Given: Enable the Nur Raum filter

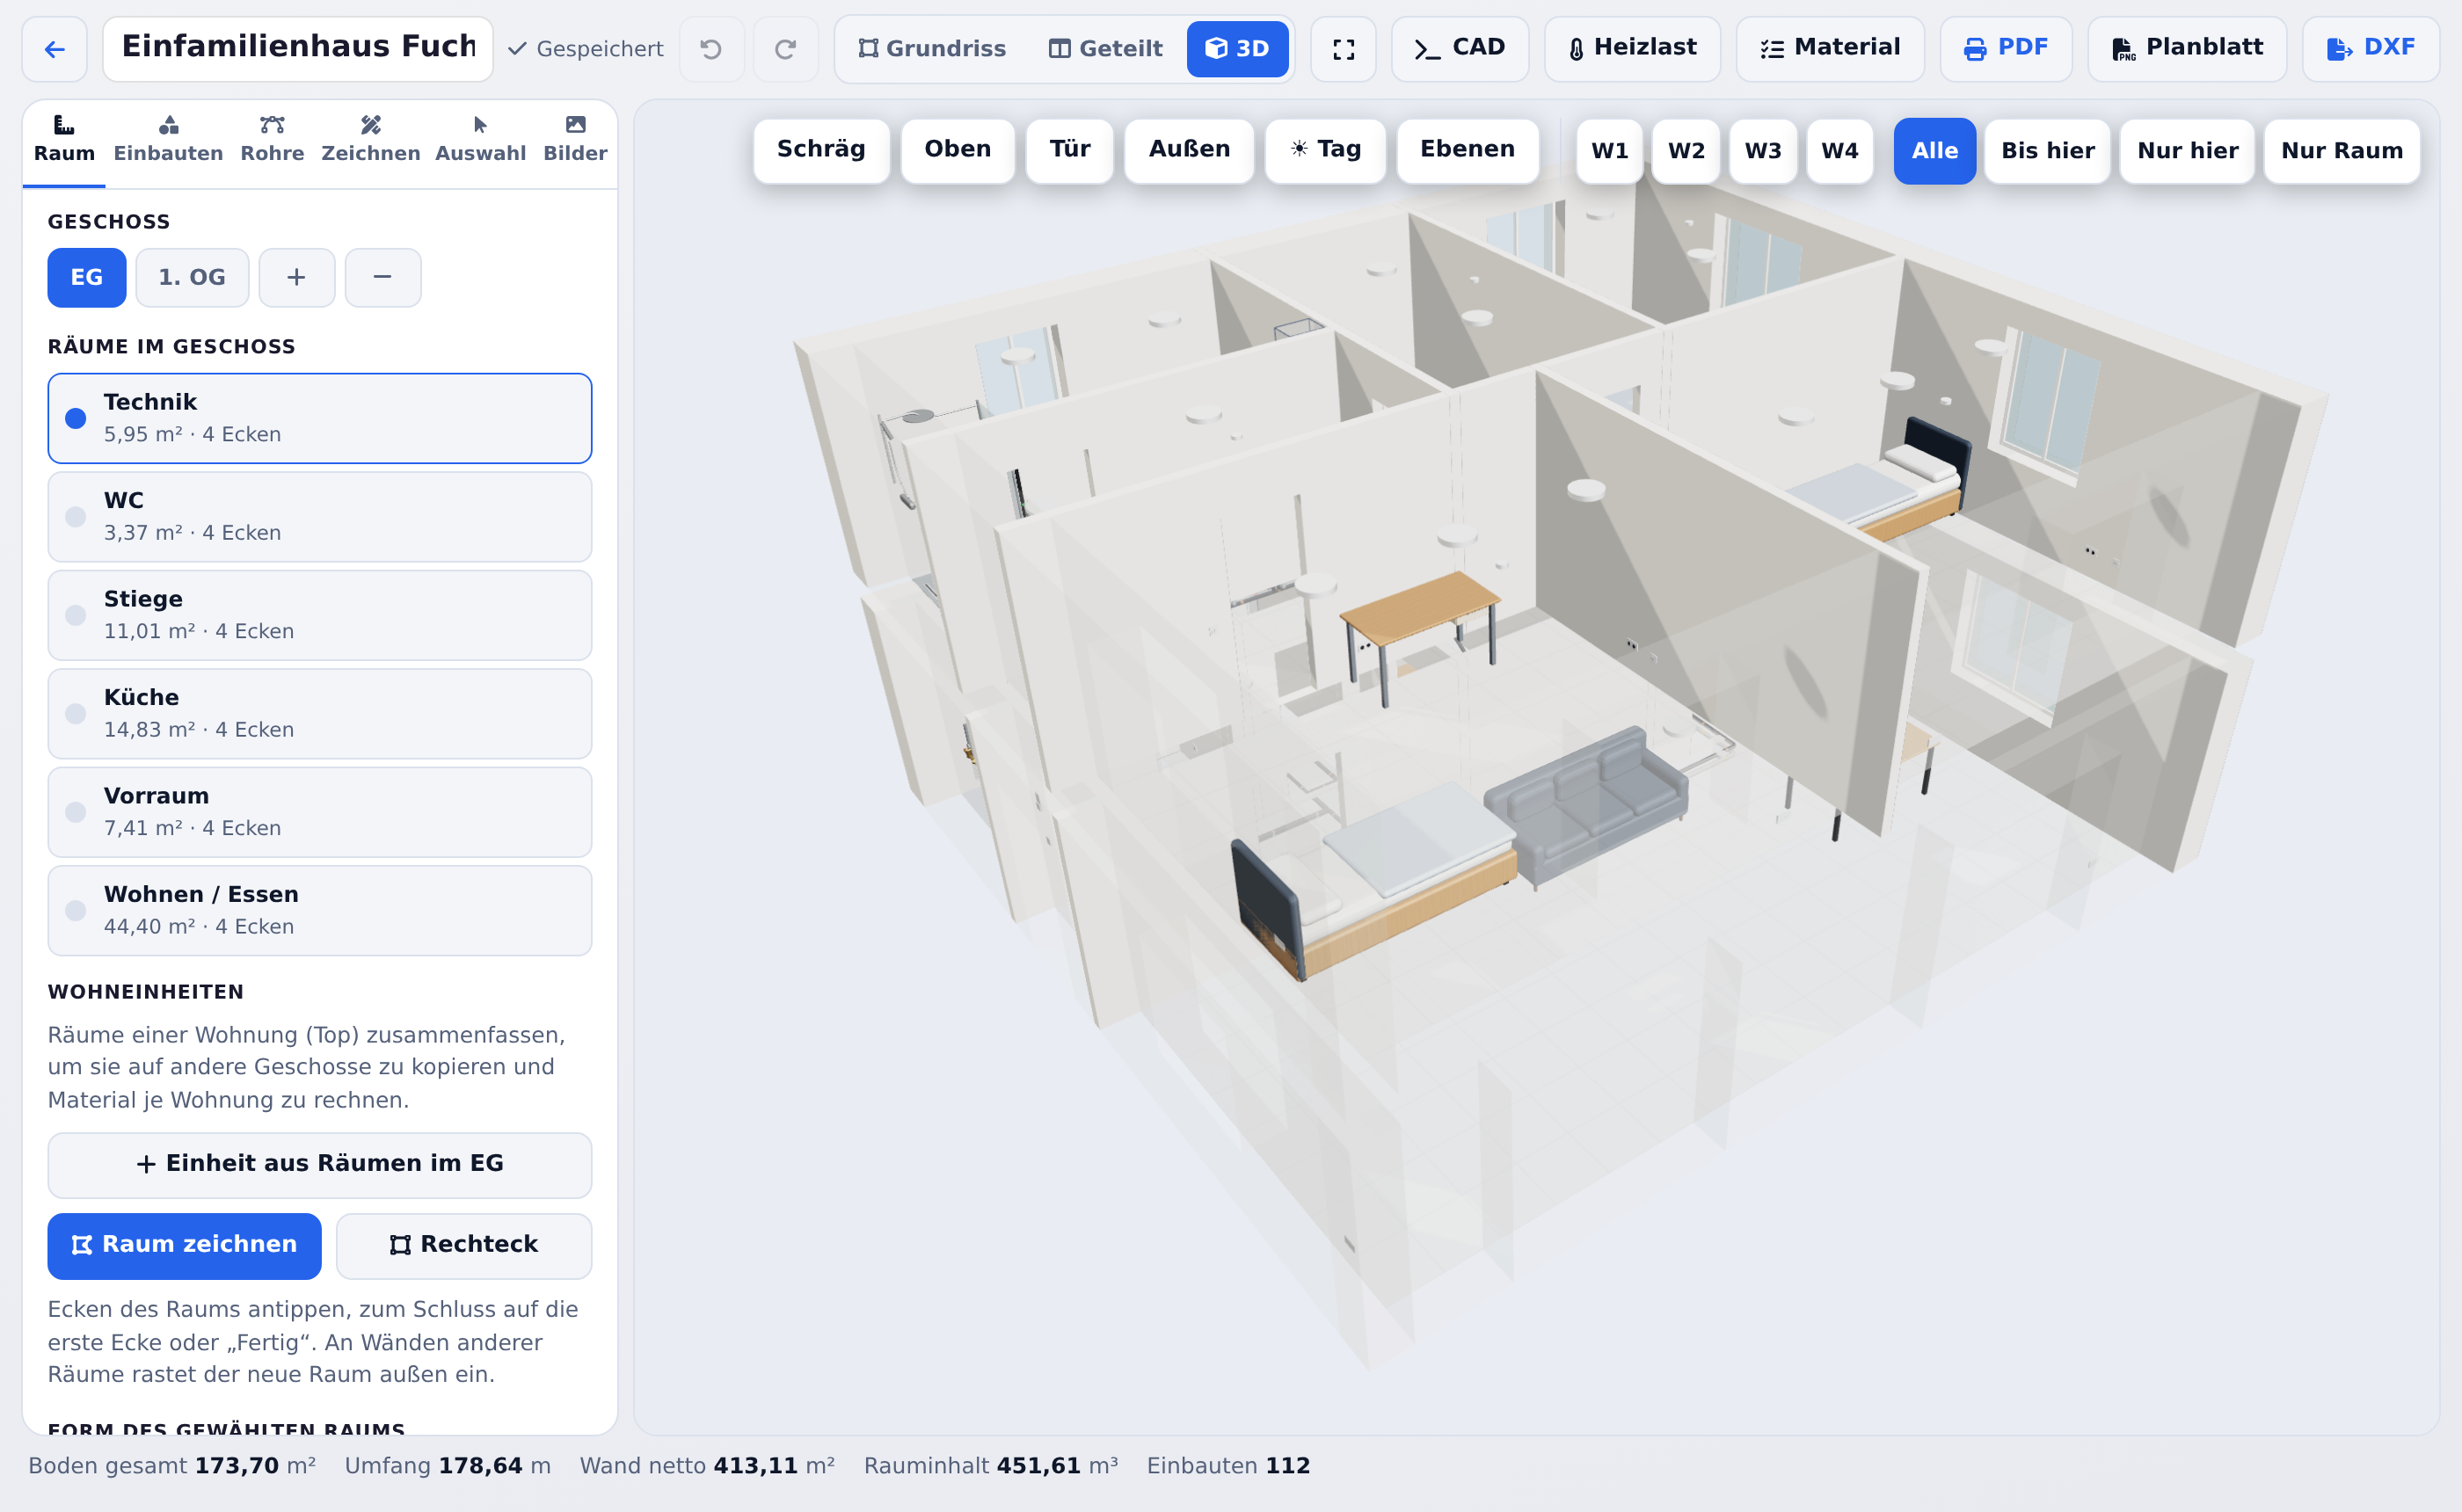Looking at the screenshot, I should [x=2341, y=151].
